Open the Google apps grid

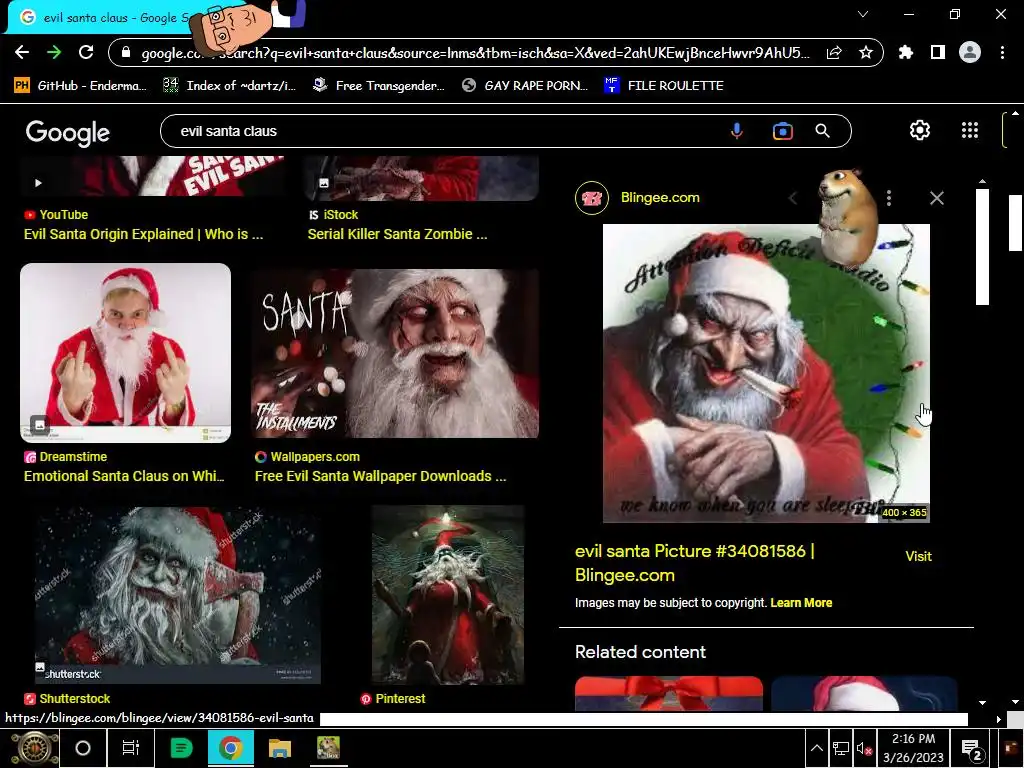970,131
